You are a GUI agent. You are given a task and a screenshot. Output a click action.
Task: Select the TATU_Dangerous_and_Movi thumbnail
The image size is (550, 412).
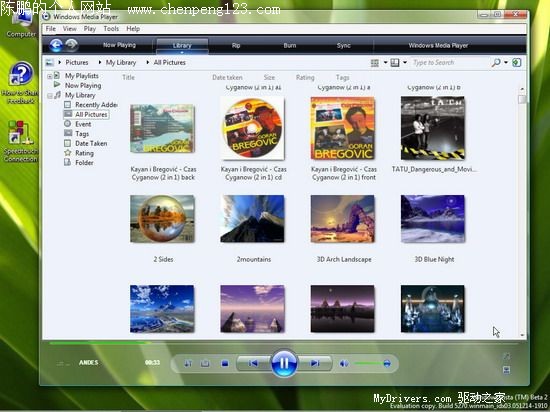coord(433,128)
